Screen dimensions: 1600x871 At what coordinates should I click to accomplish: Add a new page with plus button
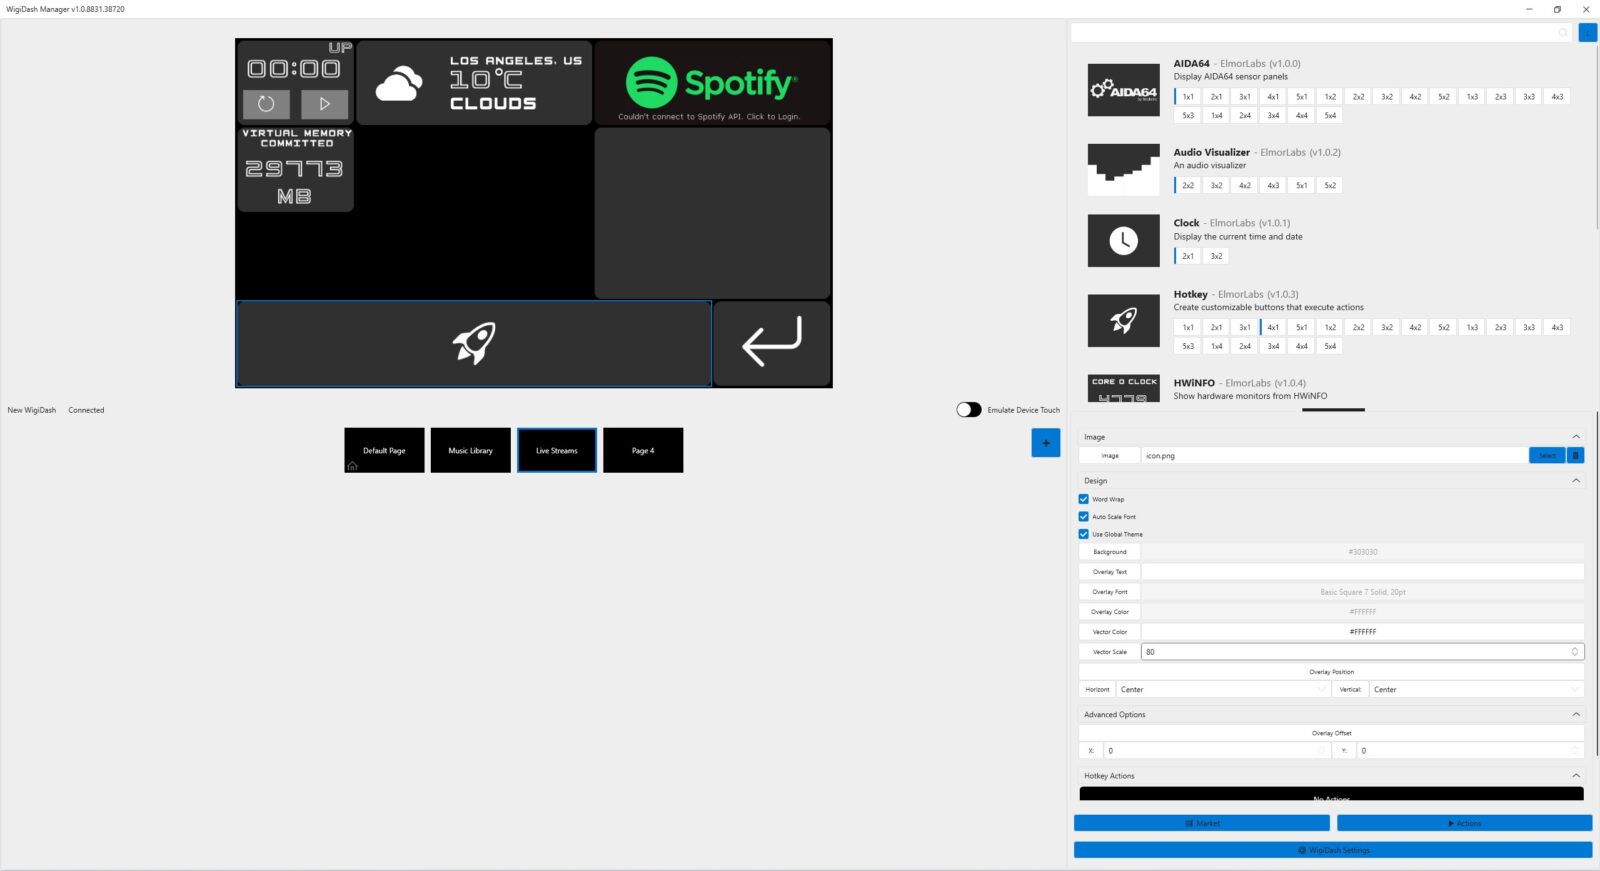1045,443
